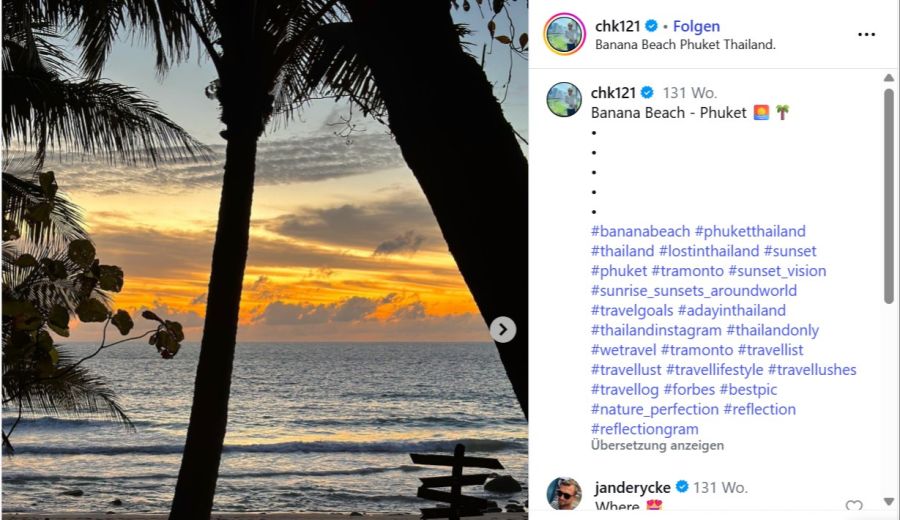Like janderycke's comment with heart icon
Screen dimensions: 900x520
click(853, 507)
